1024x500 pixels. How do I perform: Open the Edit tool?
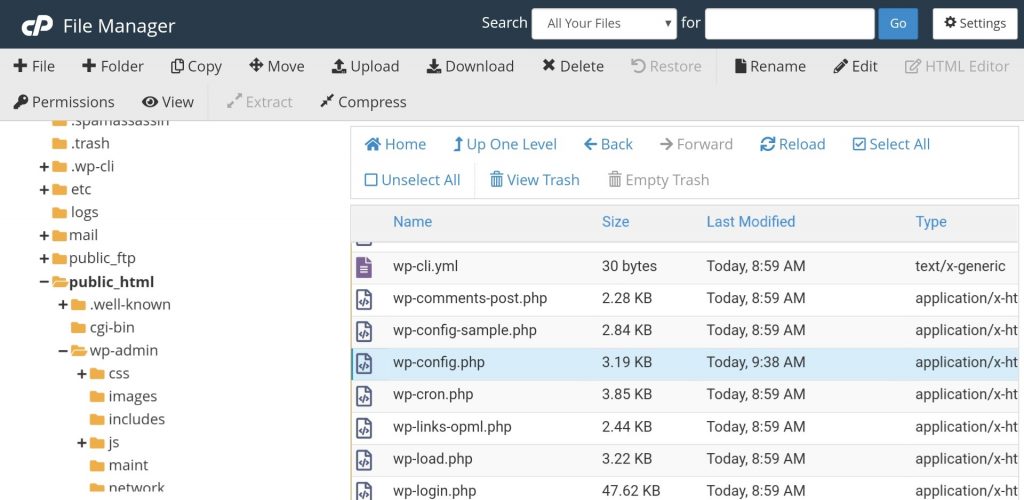pyautogui.click(x=856, y=66)
